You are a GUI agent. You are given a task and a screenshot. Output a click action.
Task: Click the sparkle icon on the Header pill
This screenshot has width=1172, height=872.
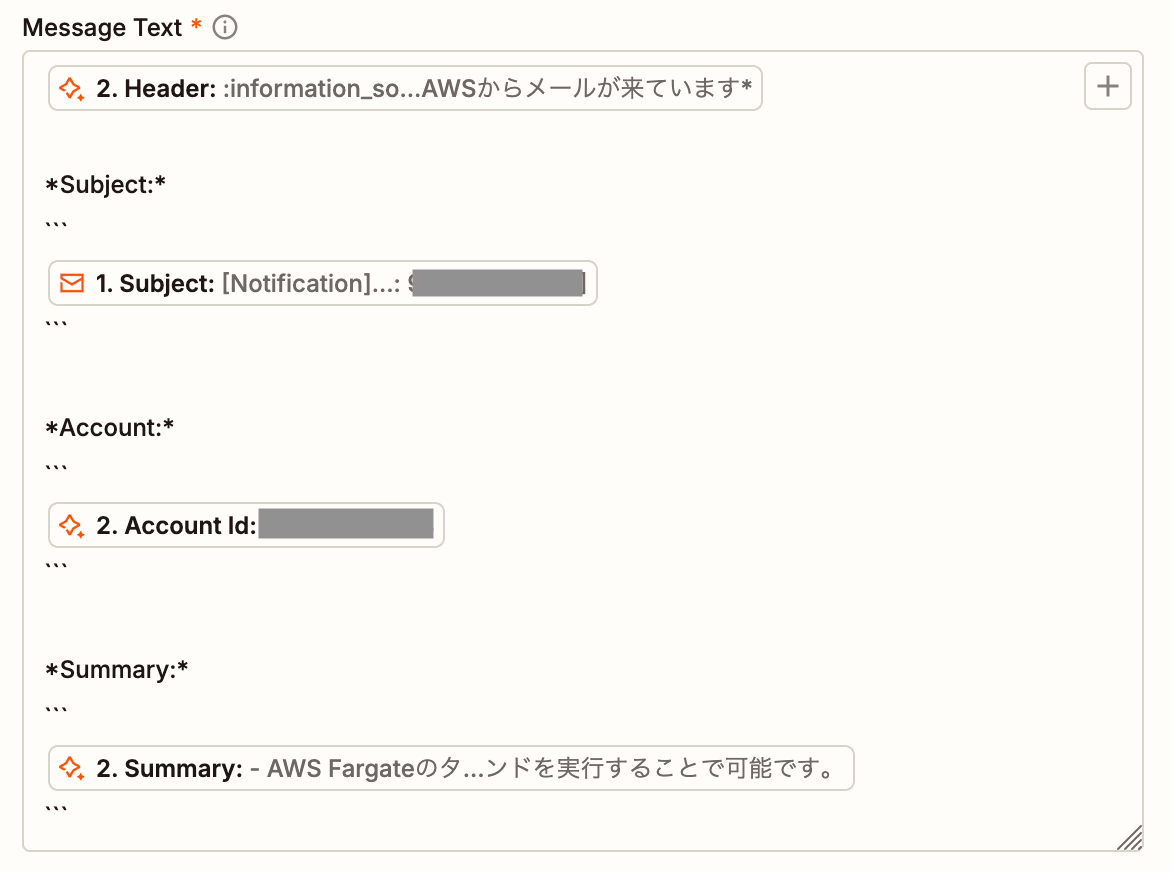pos(70,88)
